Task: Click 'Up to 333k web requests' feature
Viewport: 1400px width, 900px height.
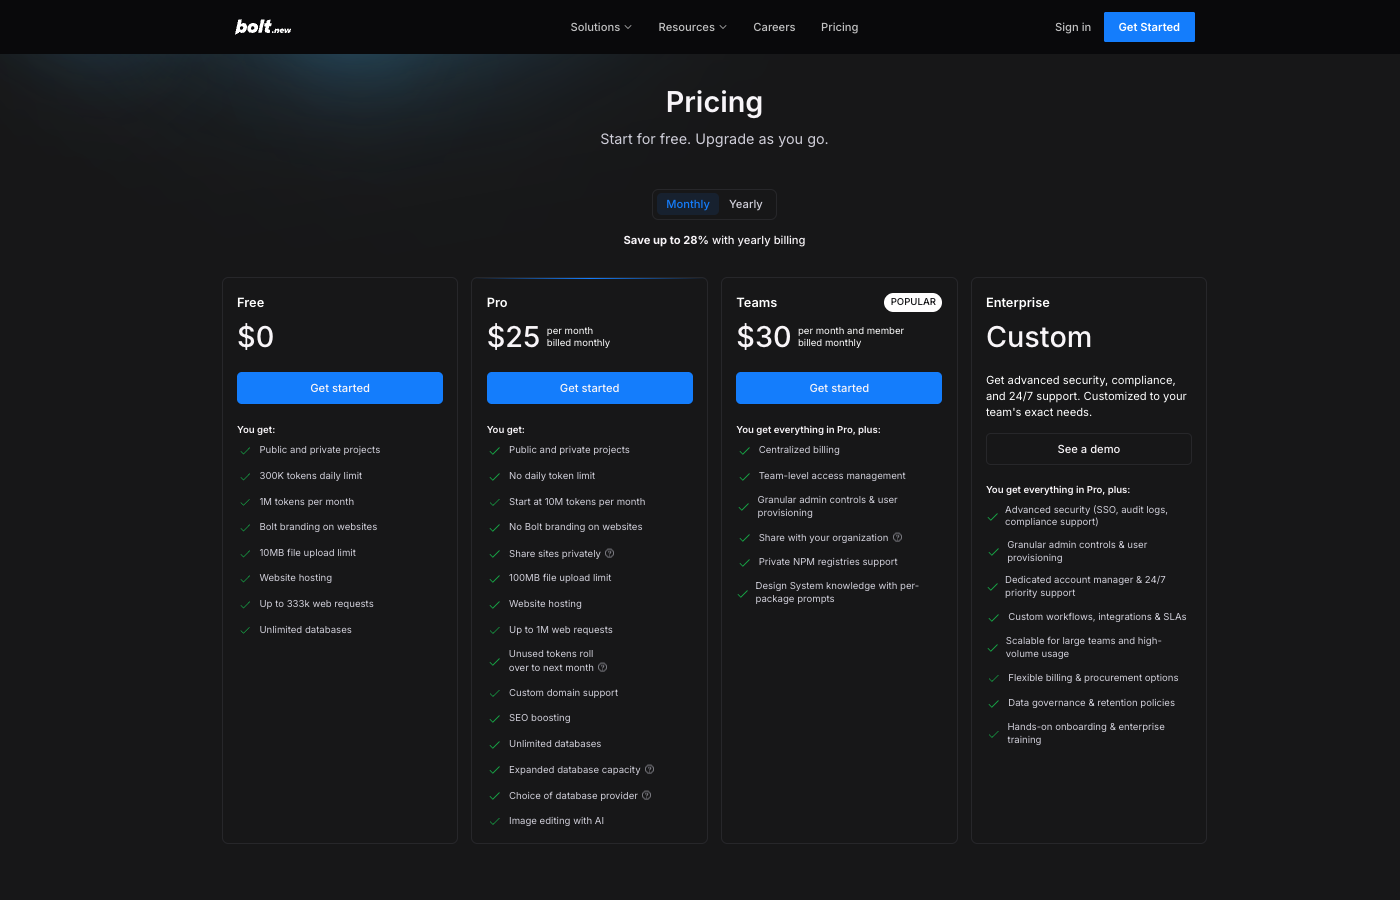Action: tap(316, 604)
